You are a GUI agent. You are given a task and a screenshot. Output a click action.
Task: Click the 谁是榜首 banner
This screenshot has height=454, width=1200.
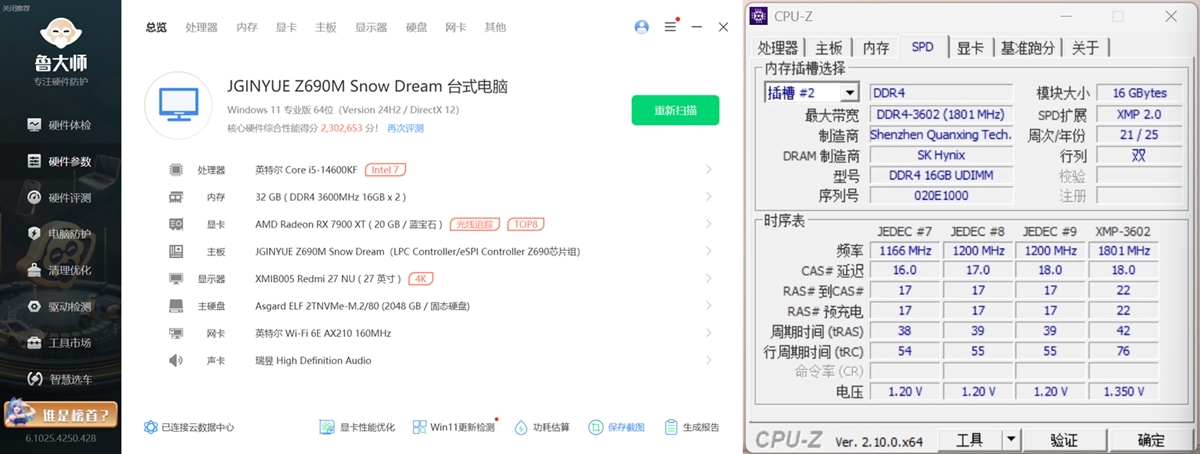(61, 413)
